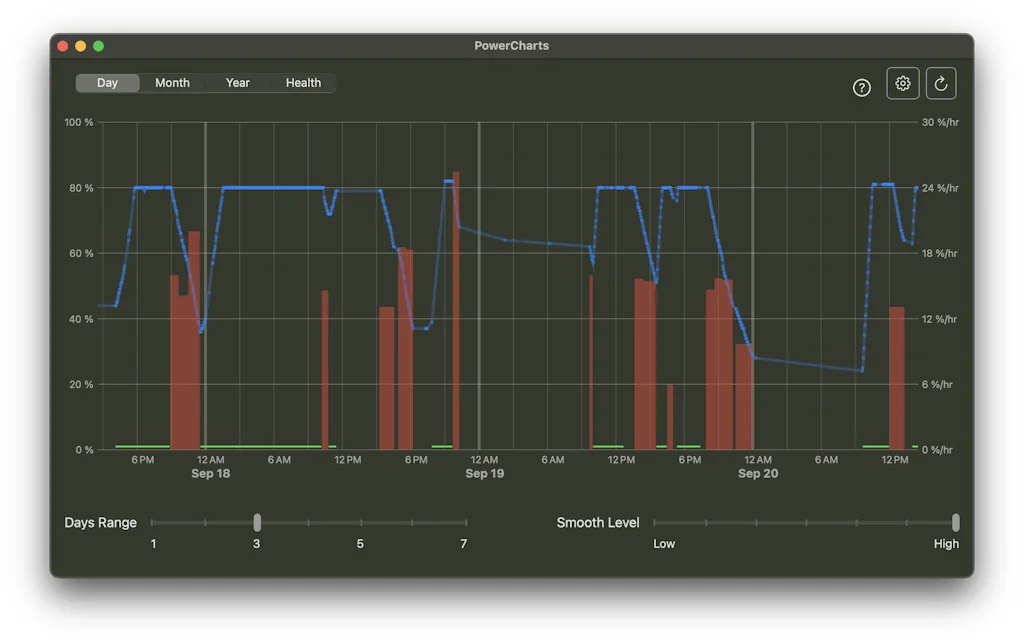Click the Sep 20 date label
The image size is (1024, 644).
click(758, 473)
